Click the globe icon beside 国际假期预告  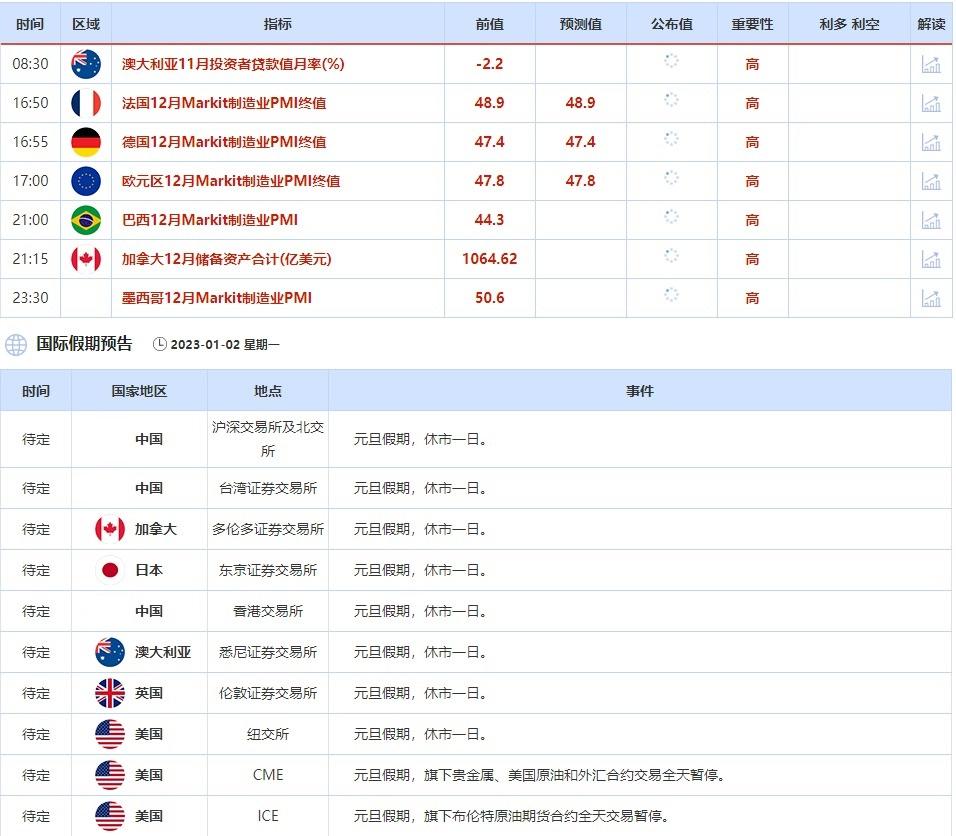[x=16, y=345]
